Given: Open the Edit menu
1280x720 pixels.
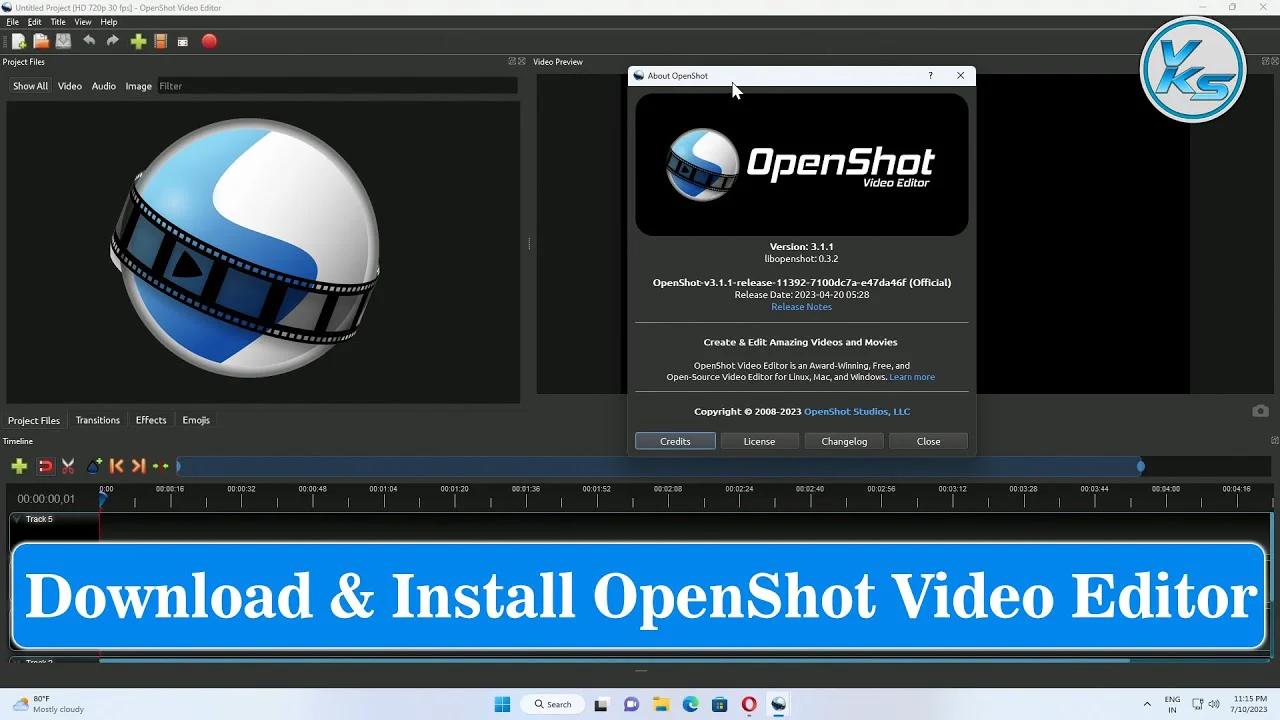Looking at the screenshot, I should (x=34, y=21).
